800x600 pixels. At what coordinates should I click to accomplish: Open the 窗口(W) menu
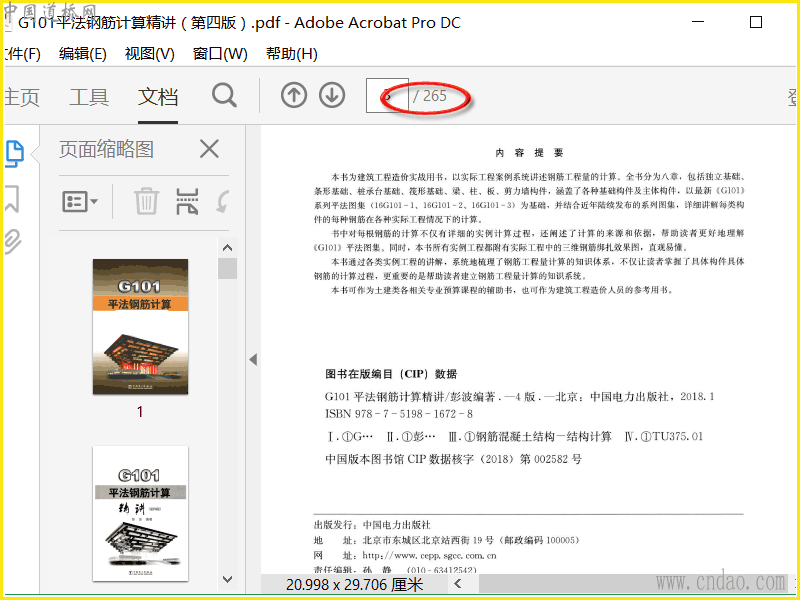(220, 54)
